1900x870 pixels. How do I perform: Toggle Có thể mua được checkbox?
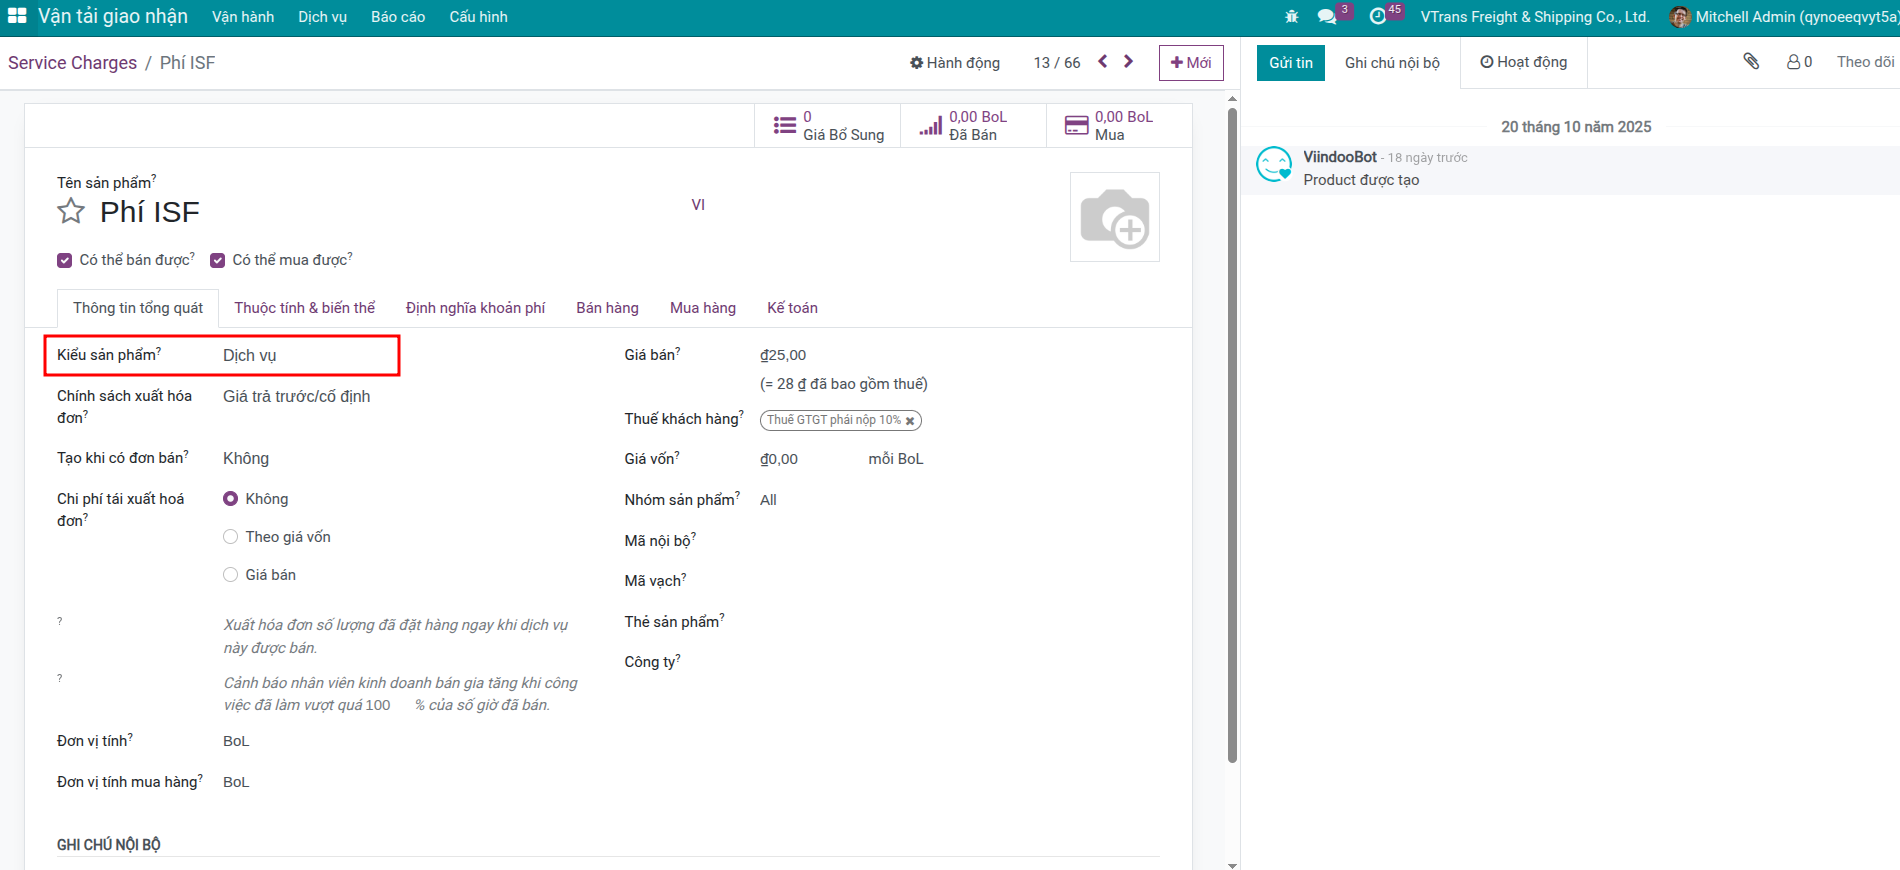[218, 261]
